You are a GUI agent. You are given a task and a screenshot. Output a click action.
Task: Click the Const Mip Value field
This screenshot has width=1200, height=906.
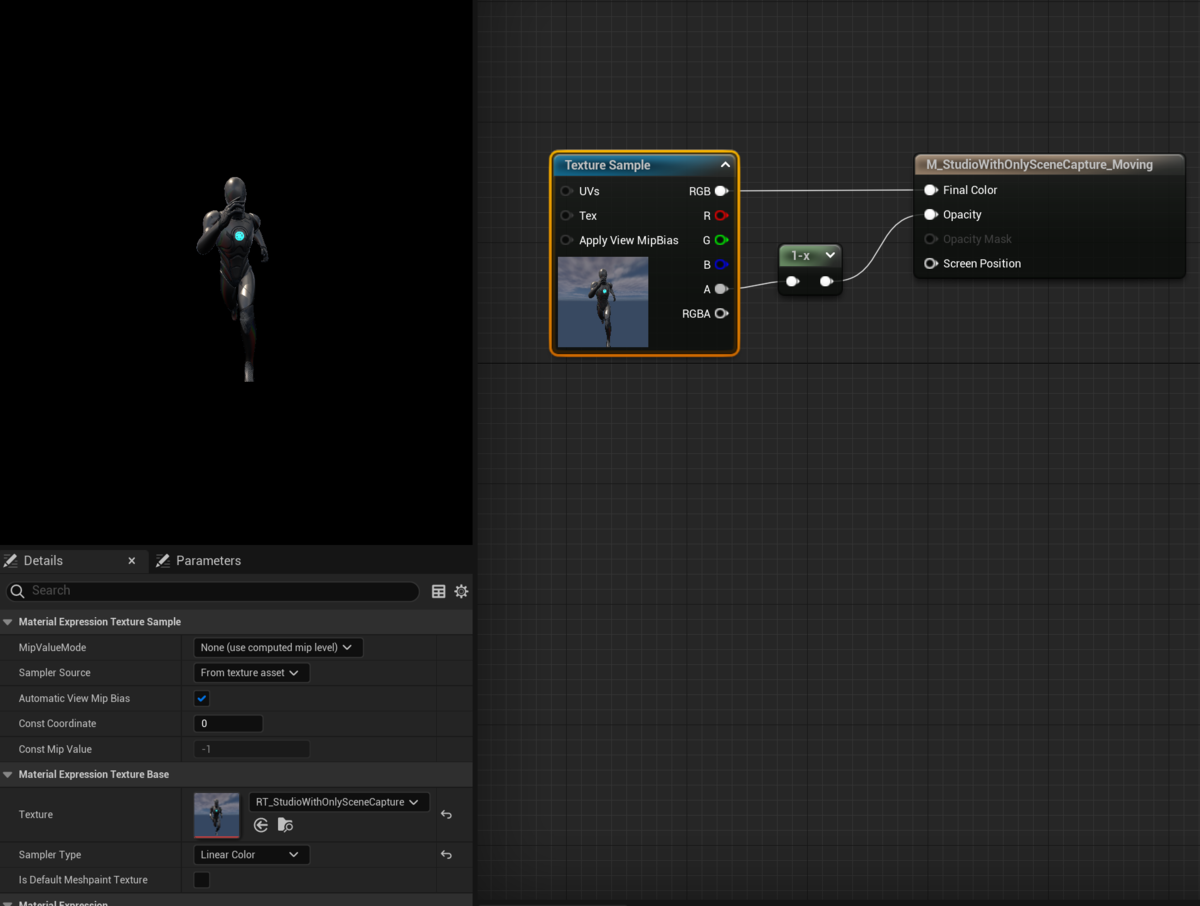pos(251,749)
